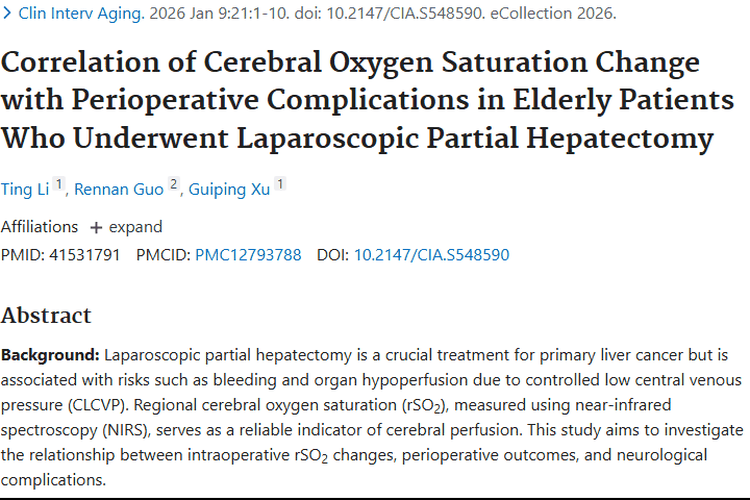Click affiliation superscript 1 after Guiping Xu
Viewport: 750px width, 500px height.
[280, 185]
